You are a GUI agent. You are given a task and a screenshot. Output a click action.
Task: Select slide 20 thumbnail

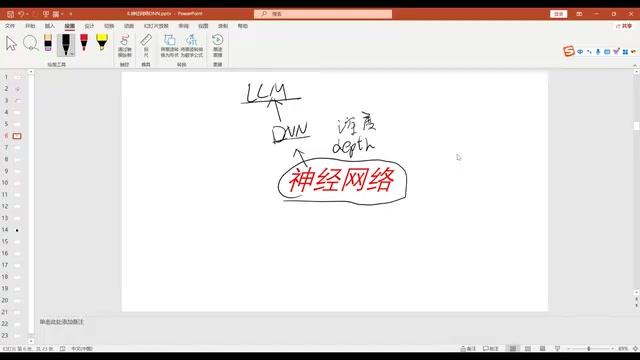[17, 300]
